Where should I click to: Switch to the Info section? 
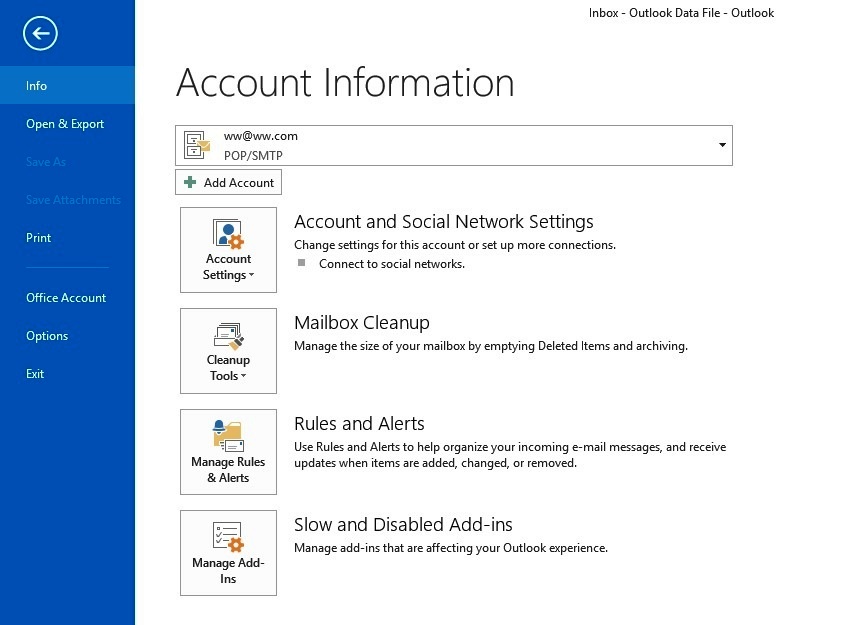click(36, 86)
